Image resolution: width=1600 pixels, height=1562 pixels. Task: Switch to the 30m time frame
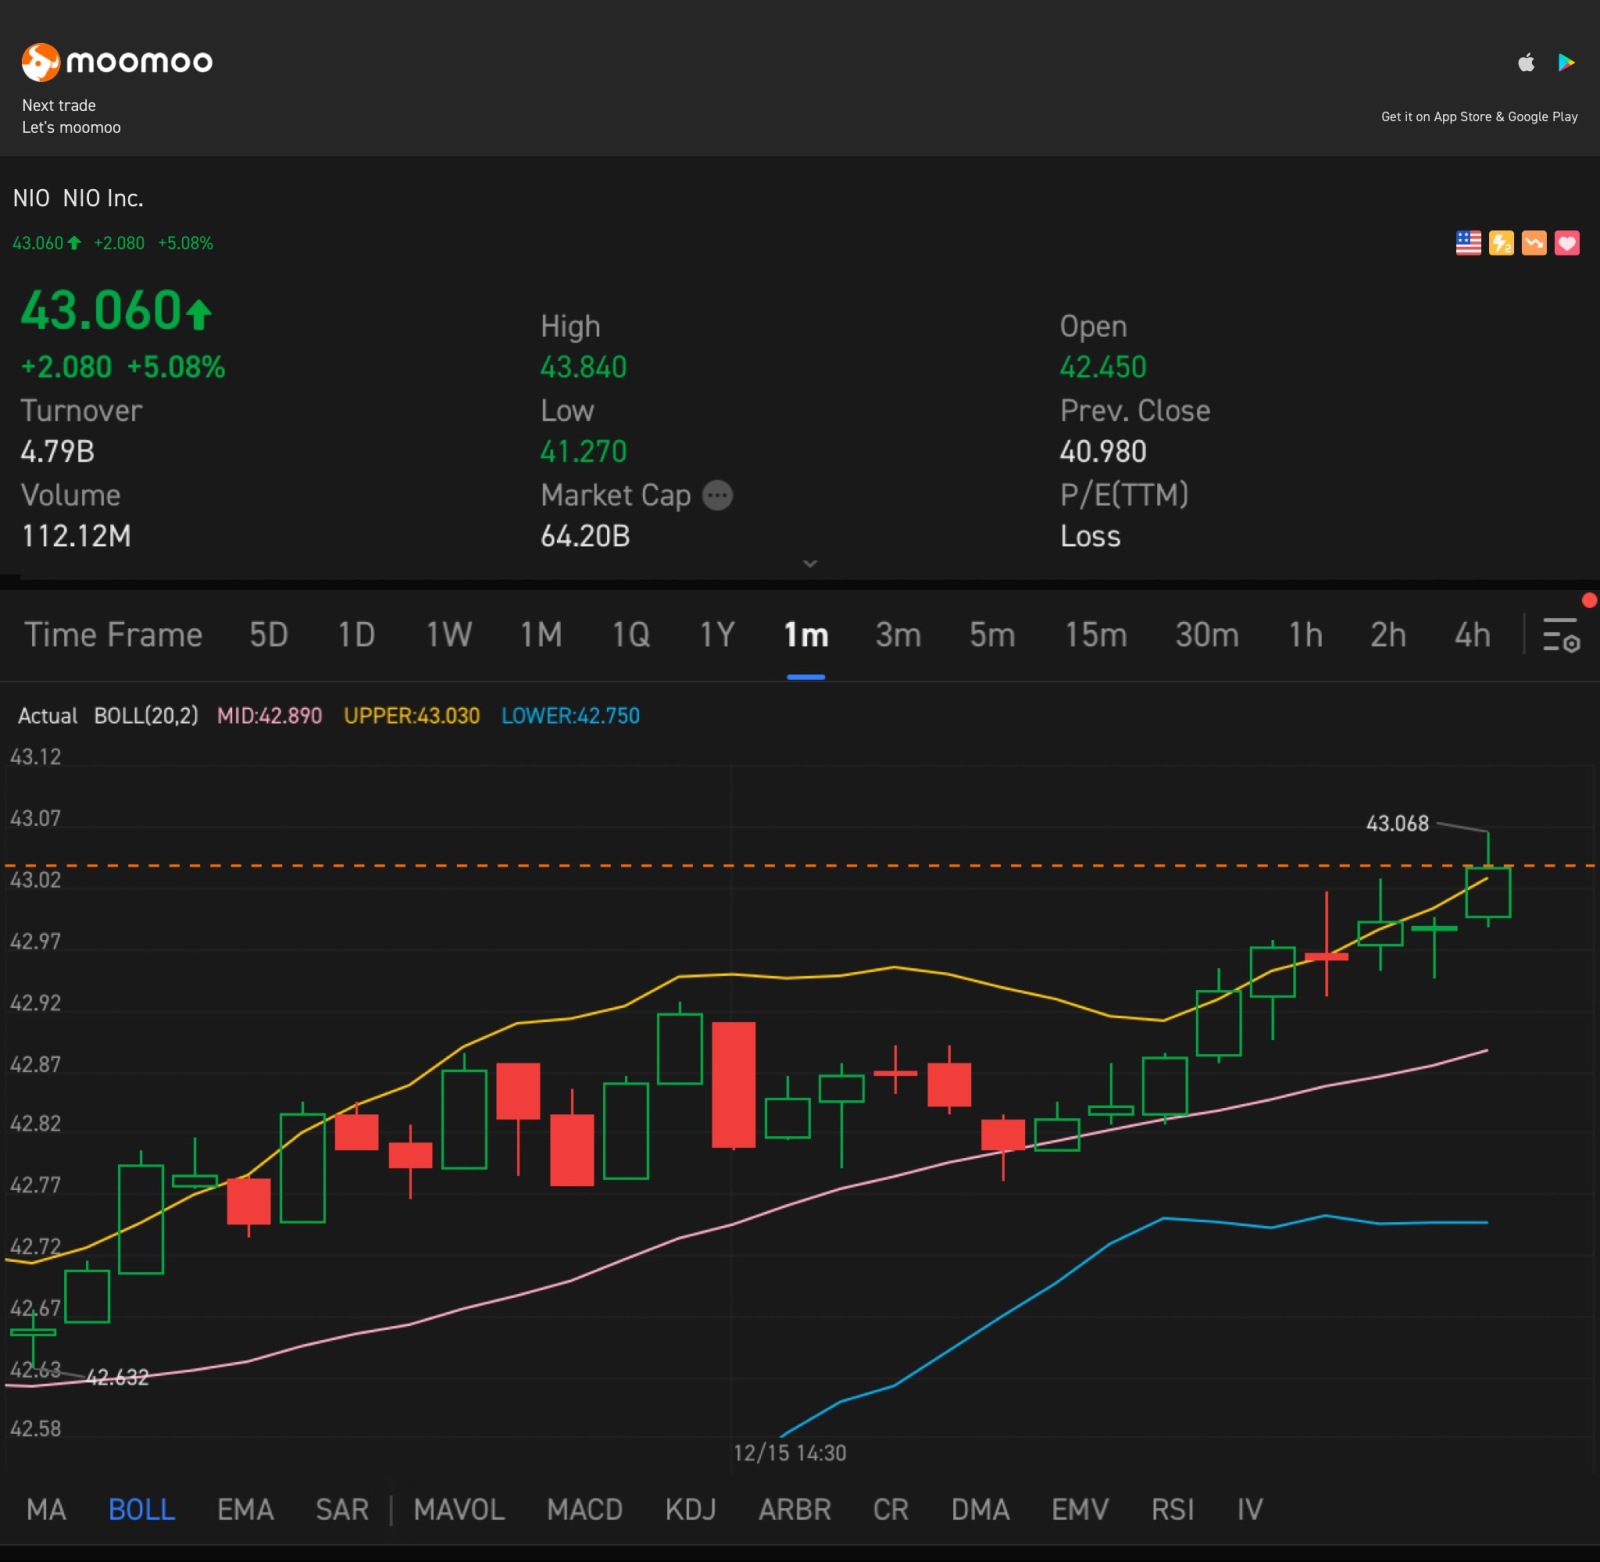1207,635
